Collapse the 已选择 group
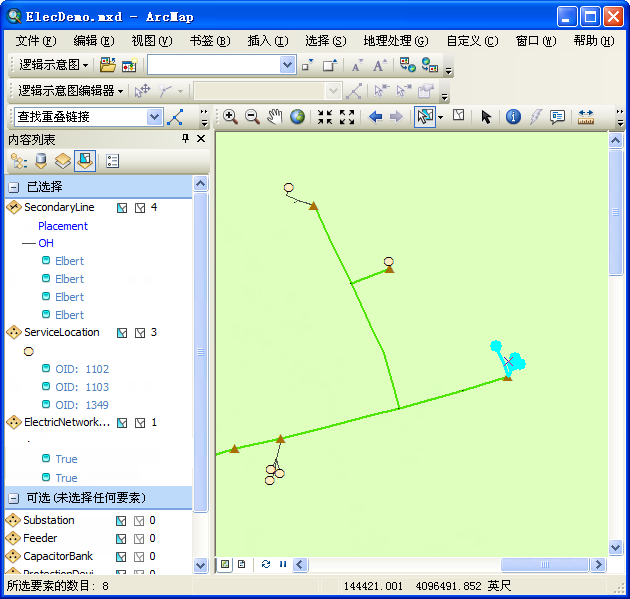 coord(14,187)
